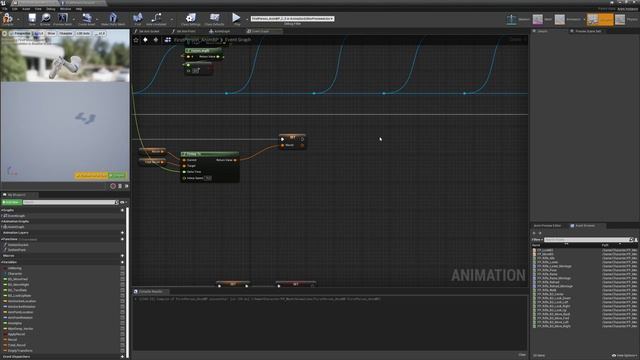Click the Create Asset toolbar icon

click(87, 18)
